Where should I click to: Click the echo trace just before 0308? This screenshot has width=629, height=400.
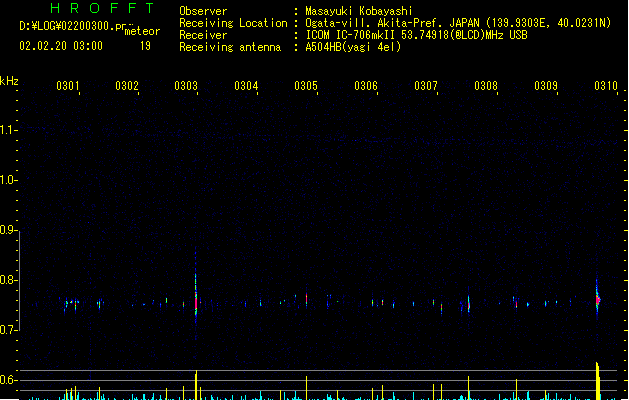pyautogui.click(x=468, y=303)
